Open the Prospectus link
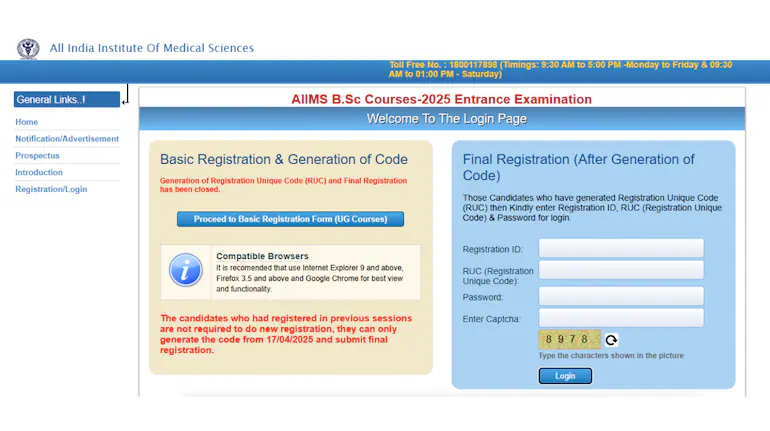The image size is (770, 431). (37, 156)
